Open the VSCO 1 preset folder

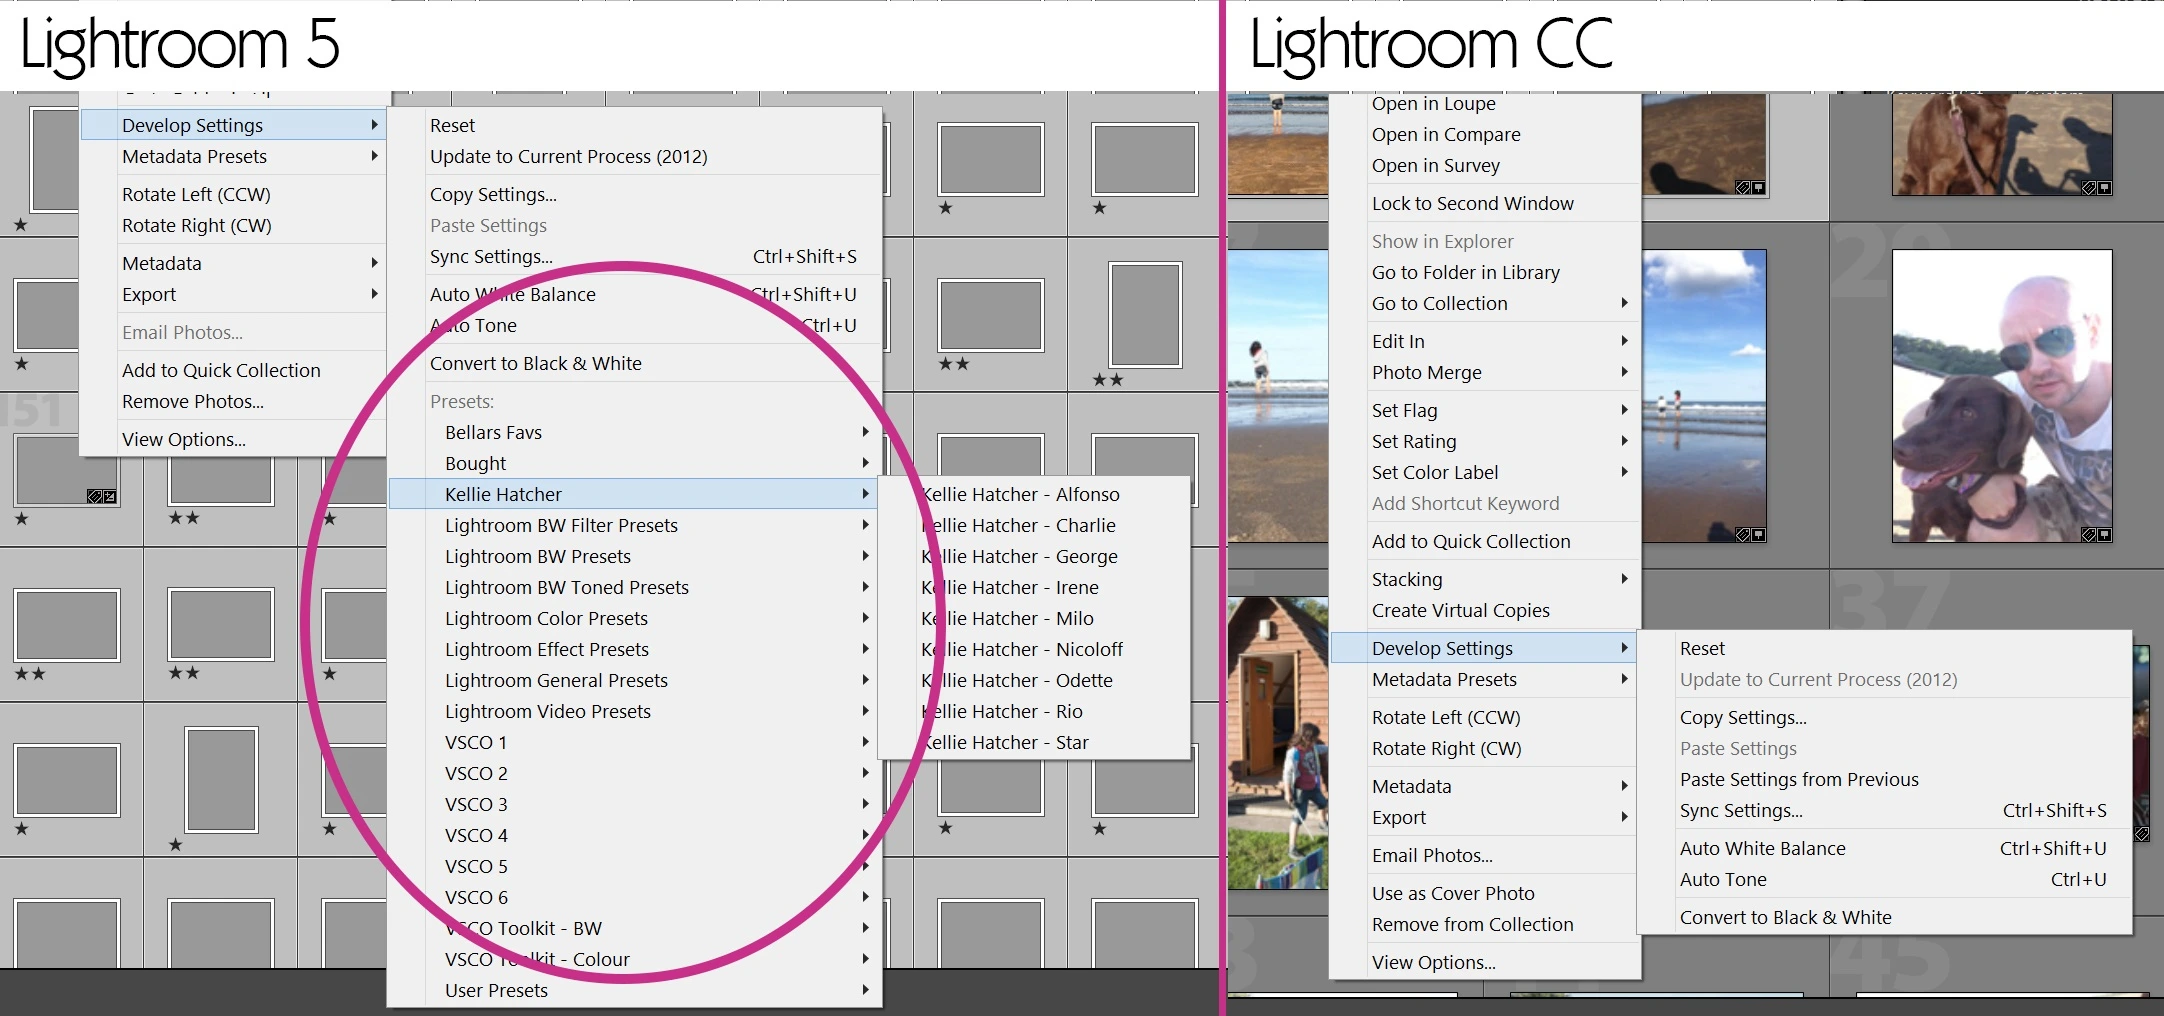point(635,742)
